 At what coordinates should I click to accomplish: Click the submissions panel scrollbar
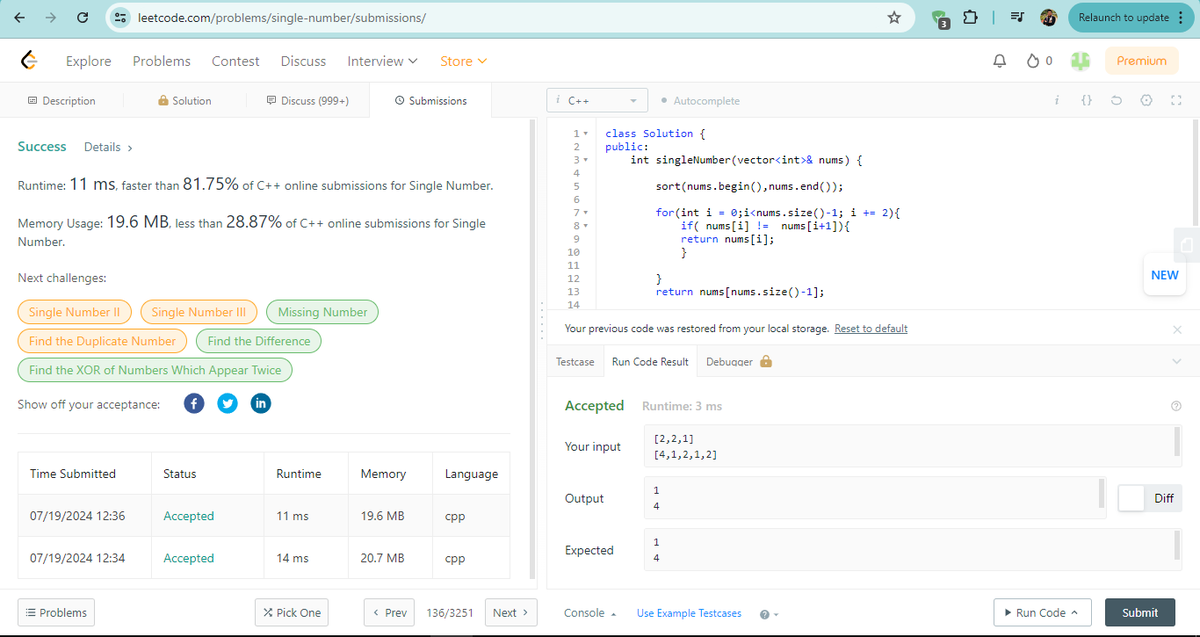[x=532, y=350]
